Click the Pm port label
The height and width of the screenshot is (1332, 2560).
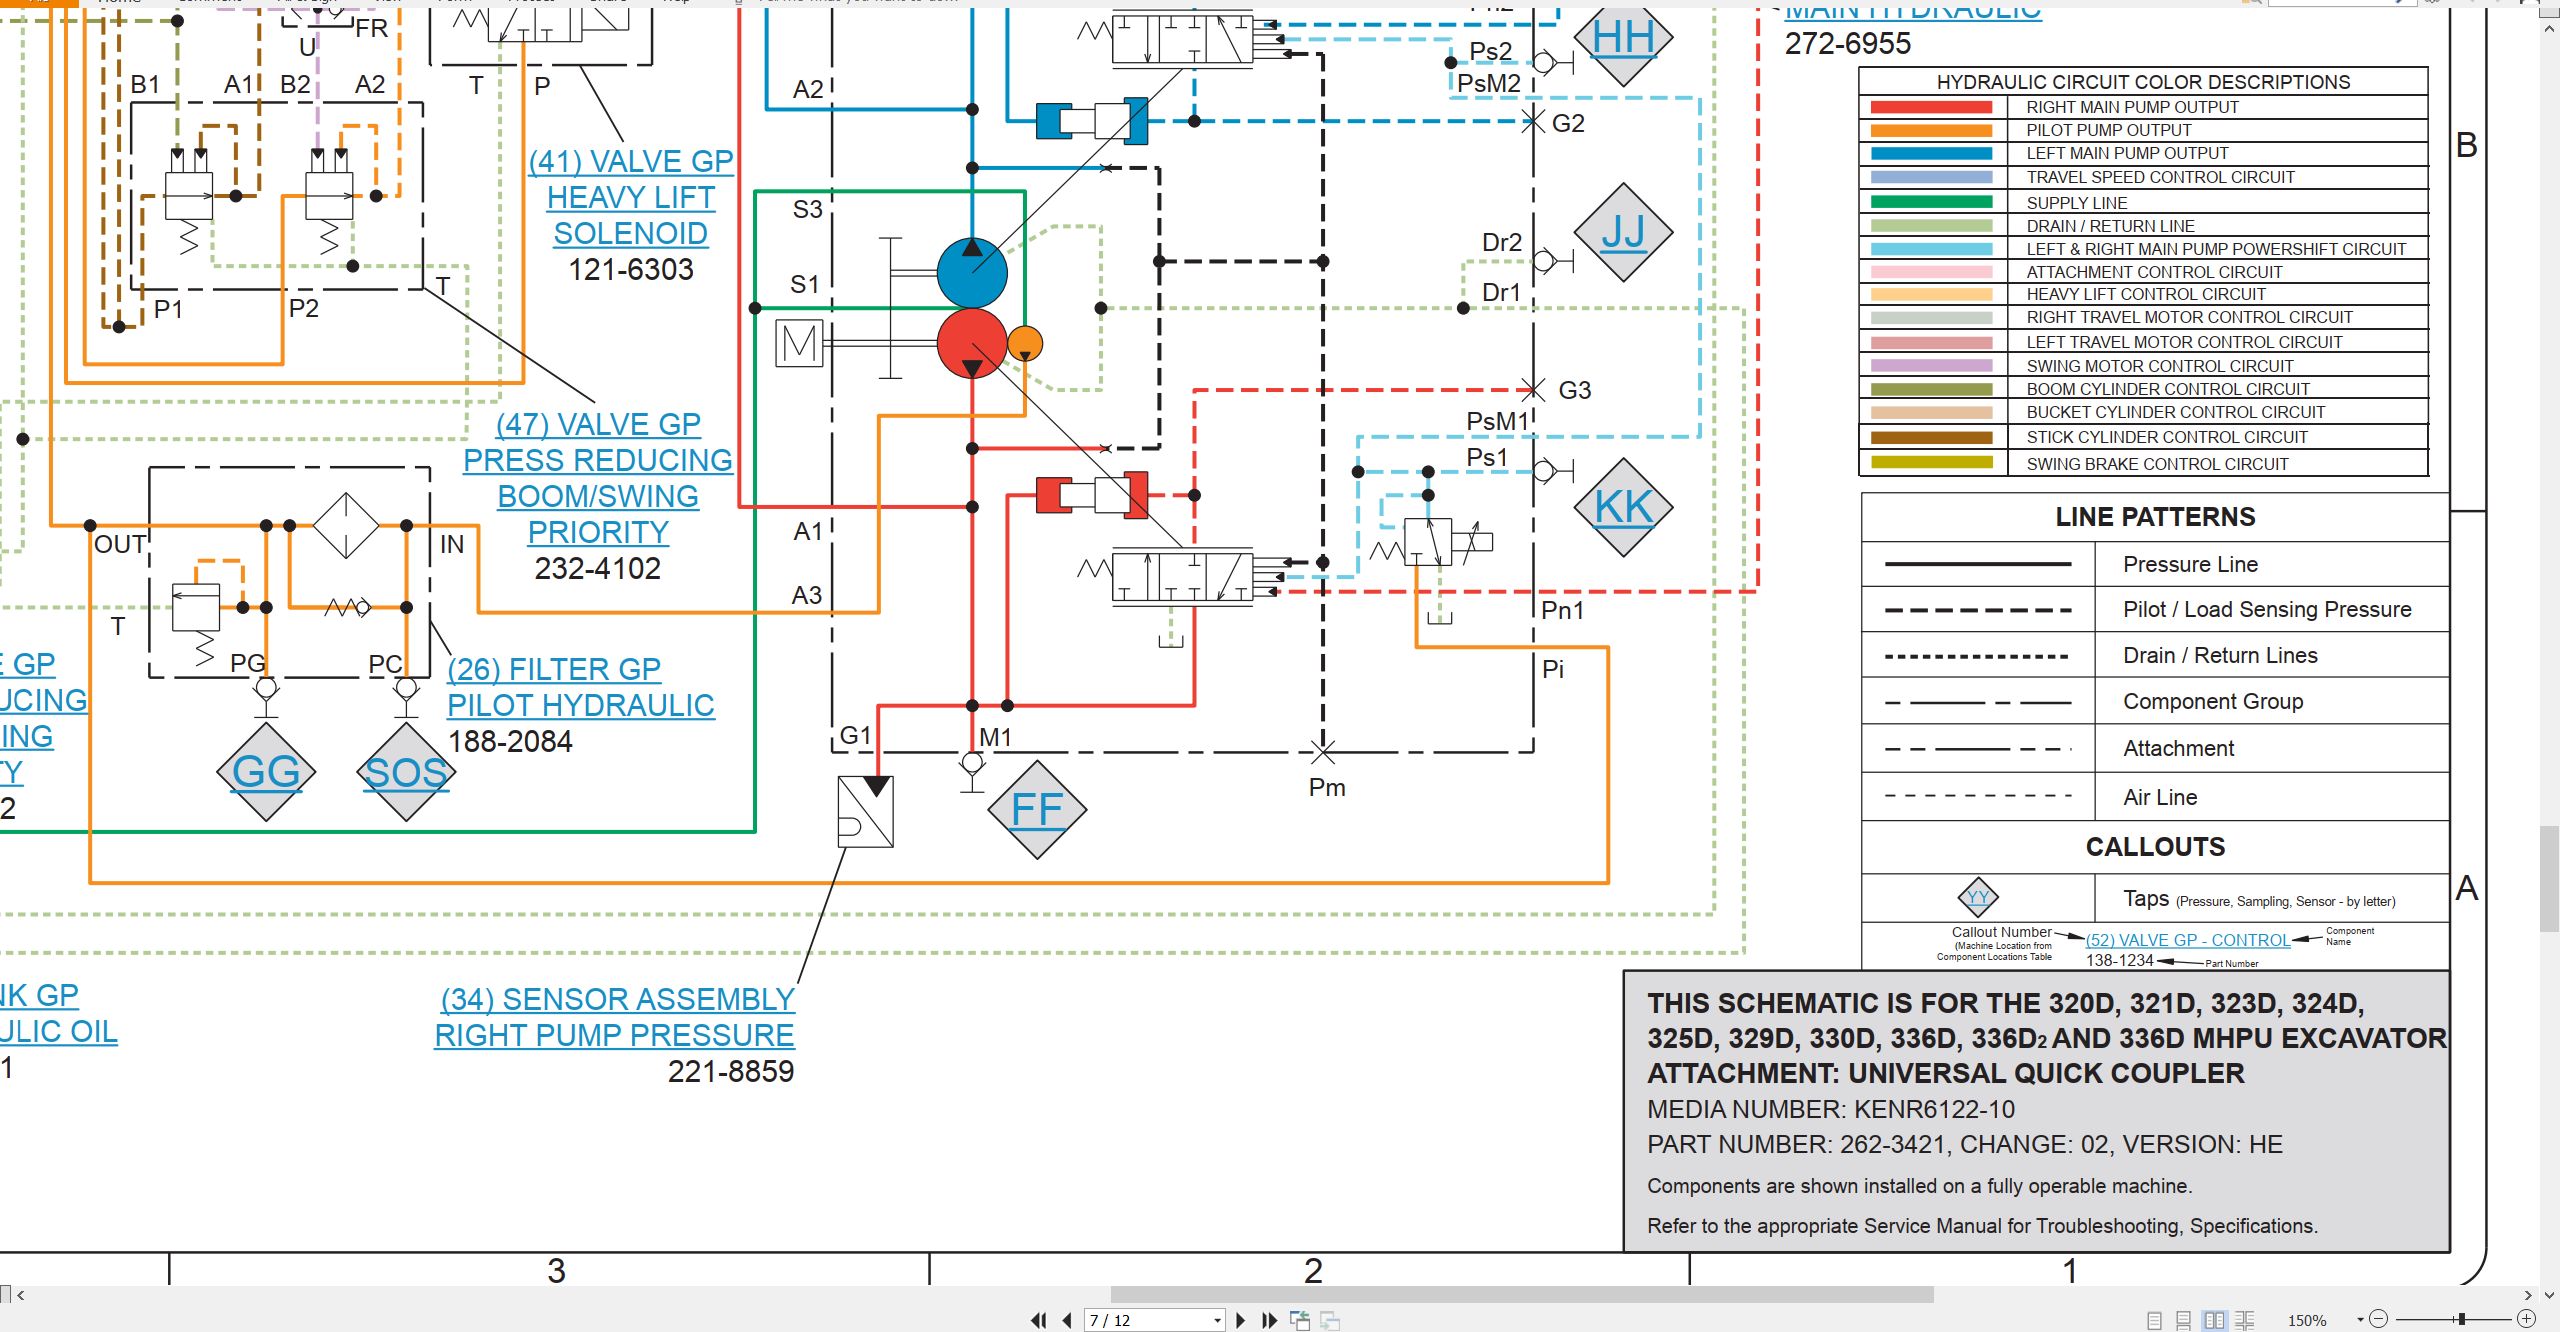click(1327, 788)
